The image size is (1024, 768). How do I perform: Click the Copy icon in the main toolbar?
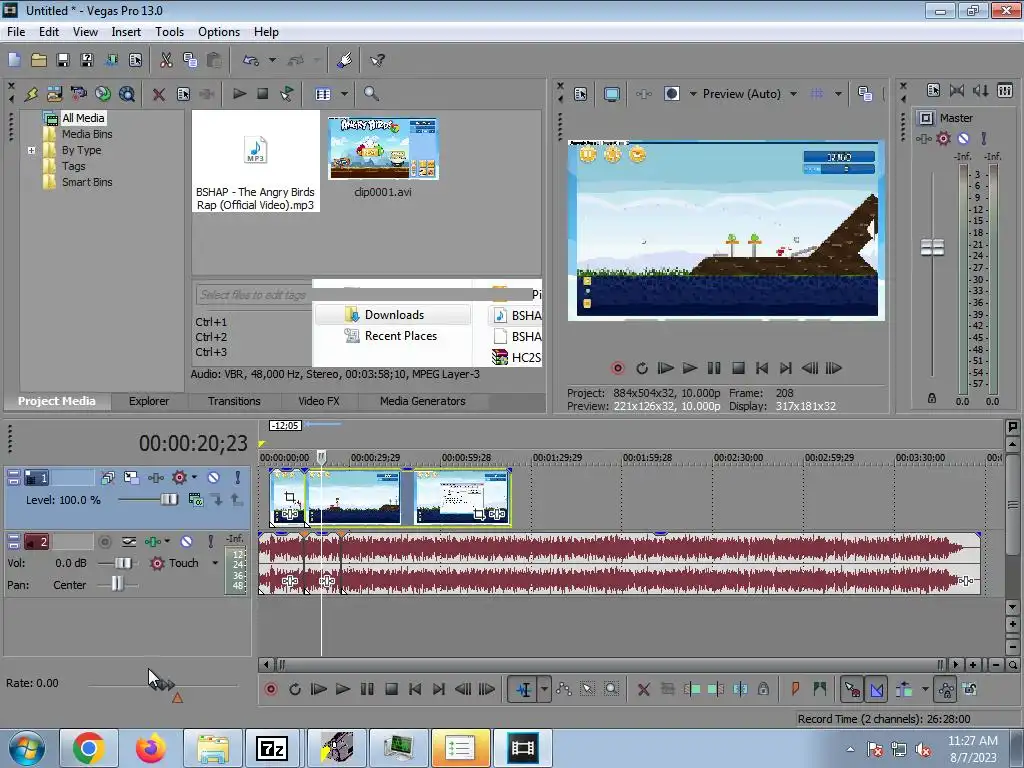(x=190, y=60)
